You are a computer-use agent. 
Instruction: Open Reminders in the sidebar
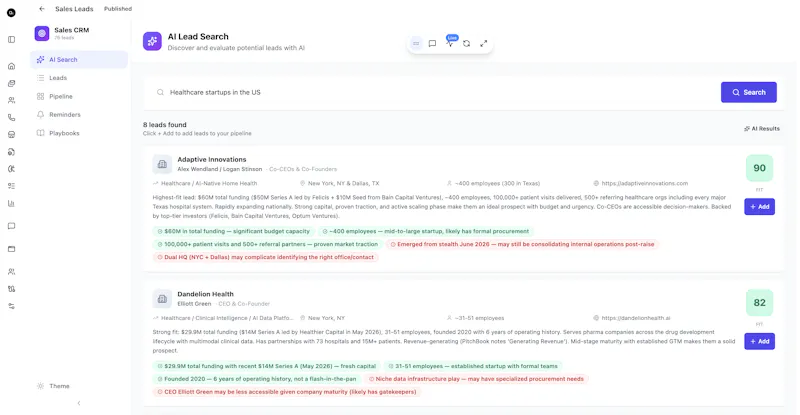click(79, 115)
